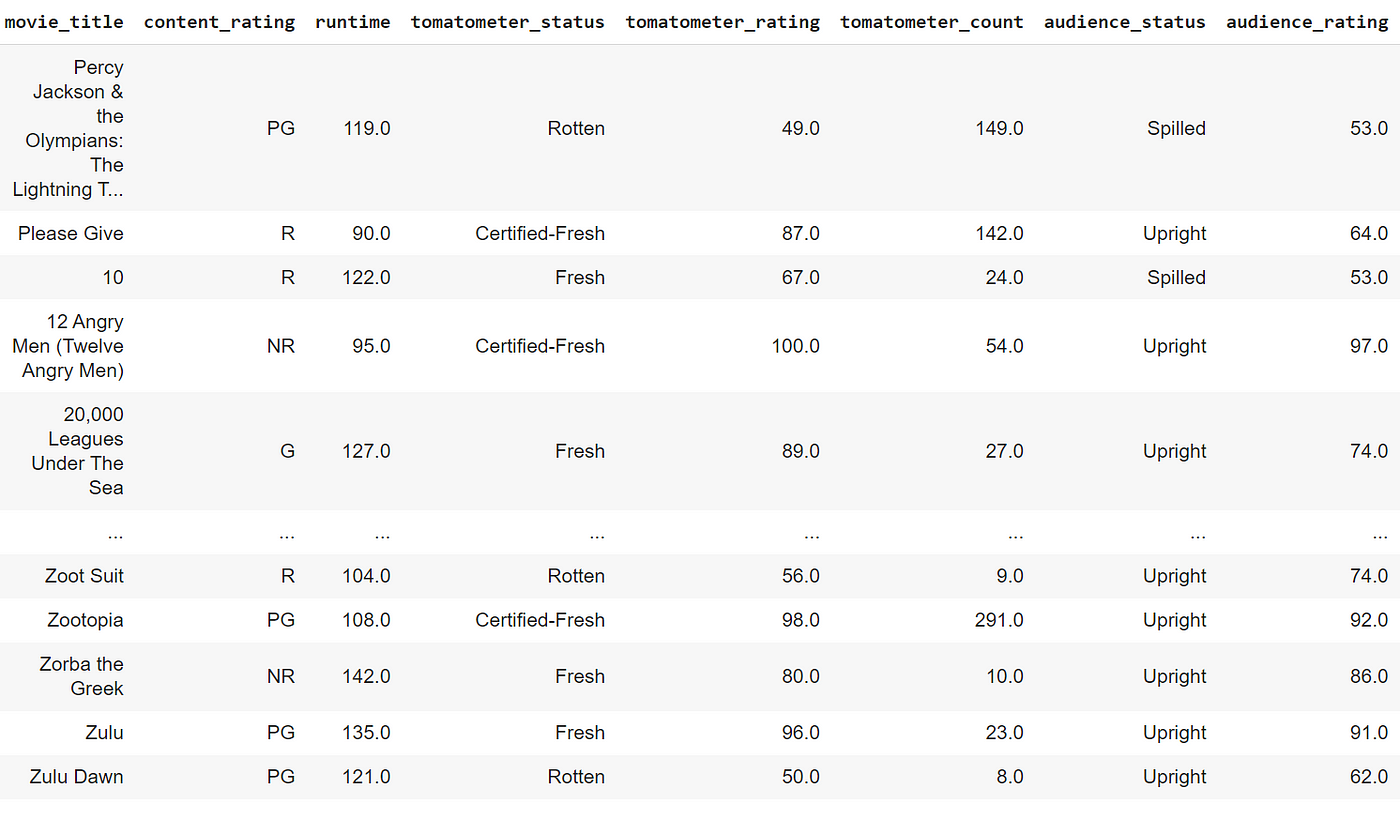
Task: Click tomatometer count 149.0
Action: (999, 128)
